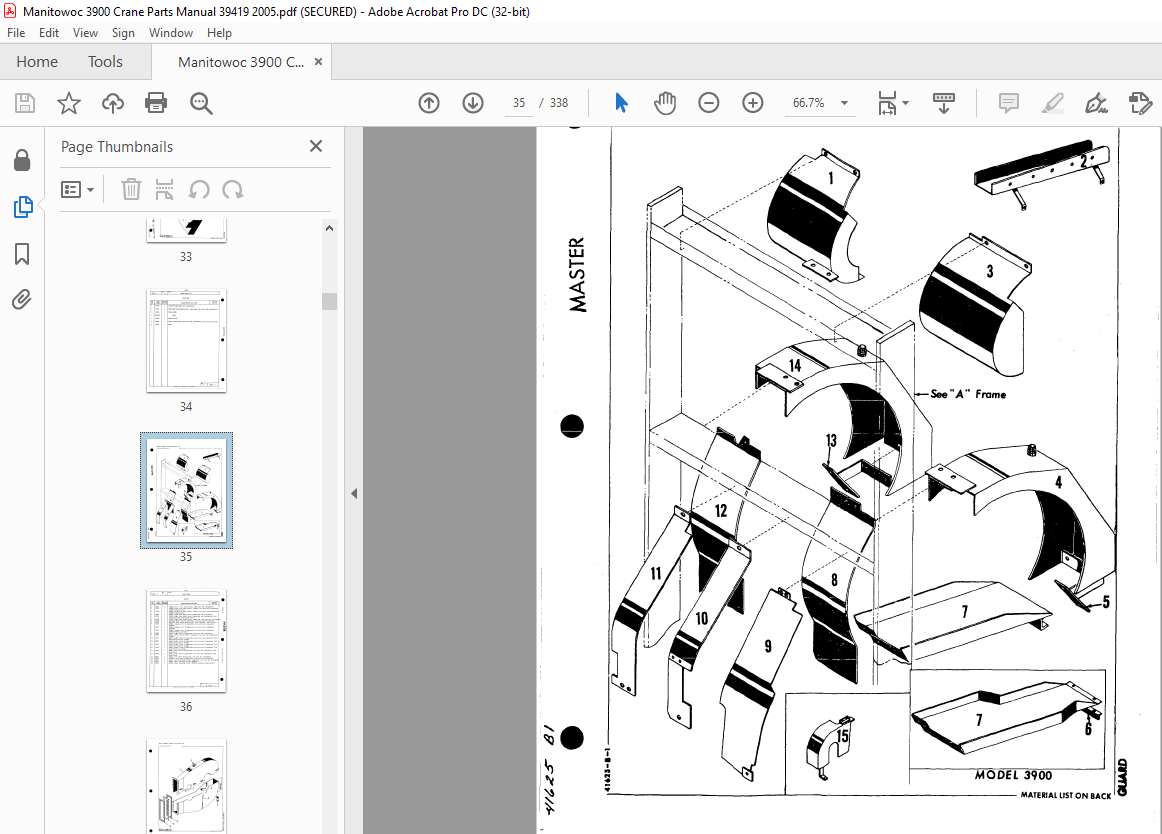Open the thumbnail options dropdown menu

coord(77,190)
